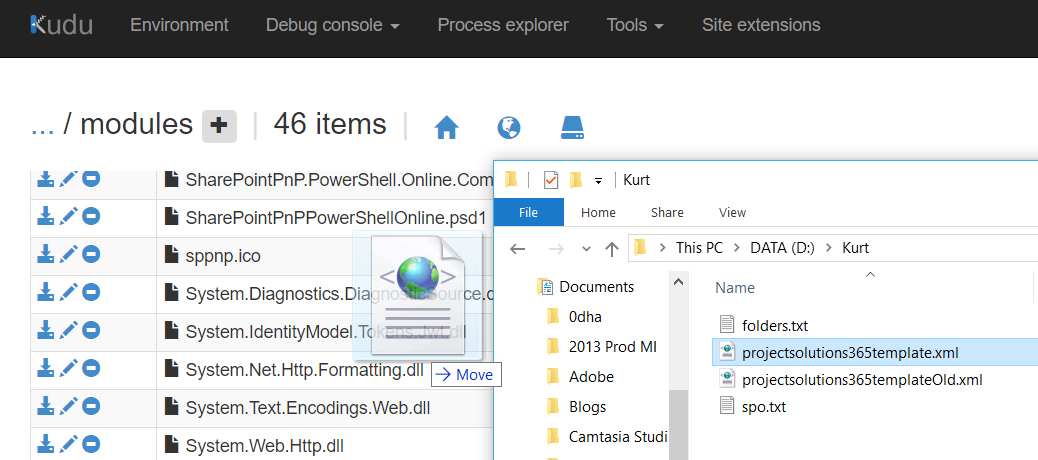Click navigation pane scrollbar up arrow
Viewport: 1038px width, 460px height.
click(679, 282)
